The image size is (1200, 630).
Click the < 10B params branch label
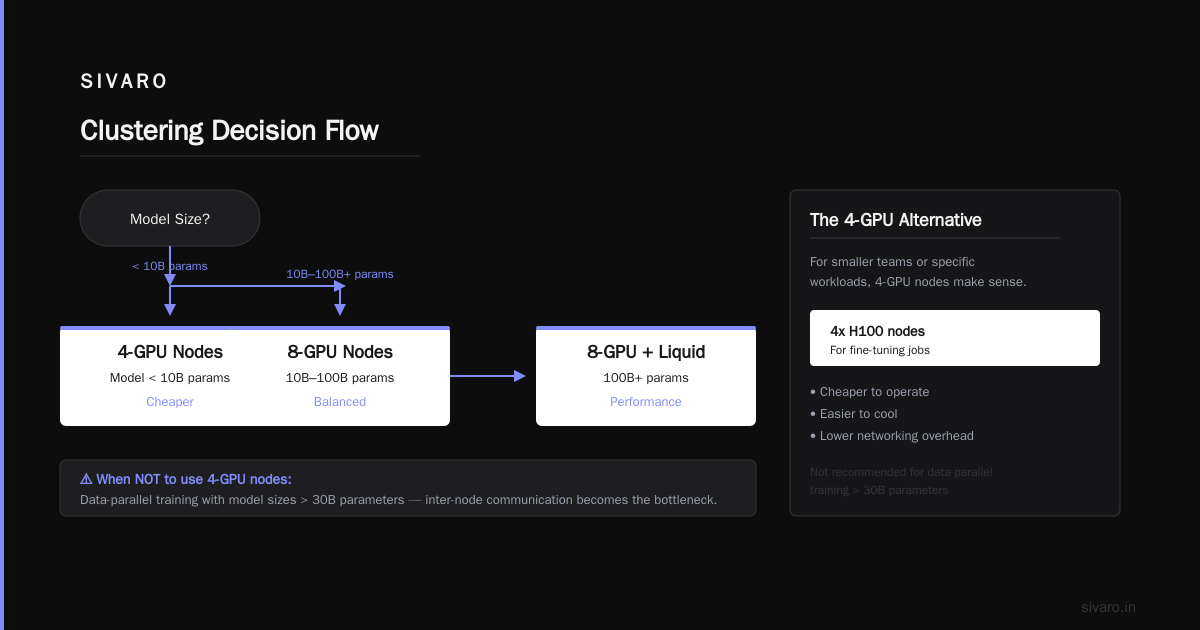click(170, 266)
